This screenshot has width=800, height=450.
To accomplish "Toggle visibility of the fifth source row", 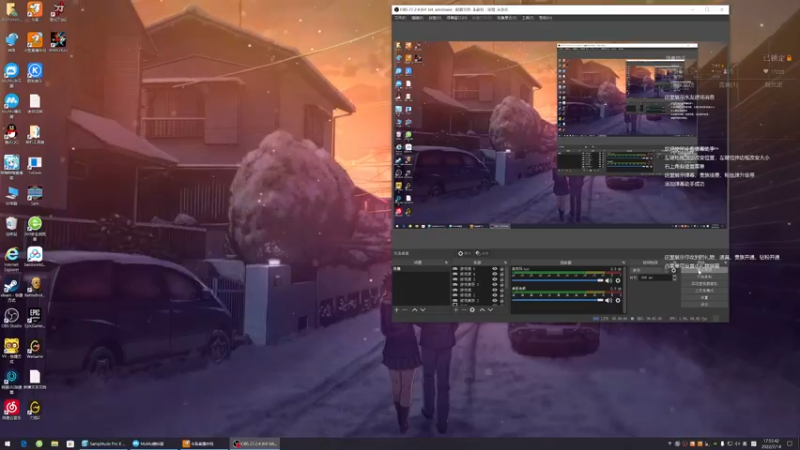I will 494,290.
